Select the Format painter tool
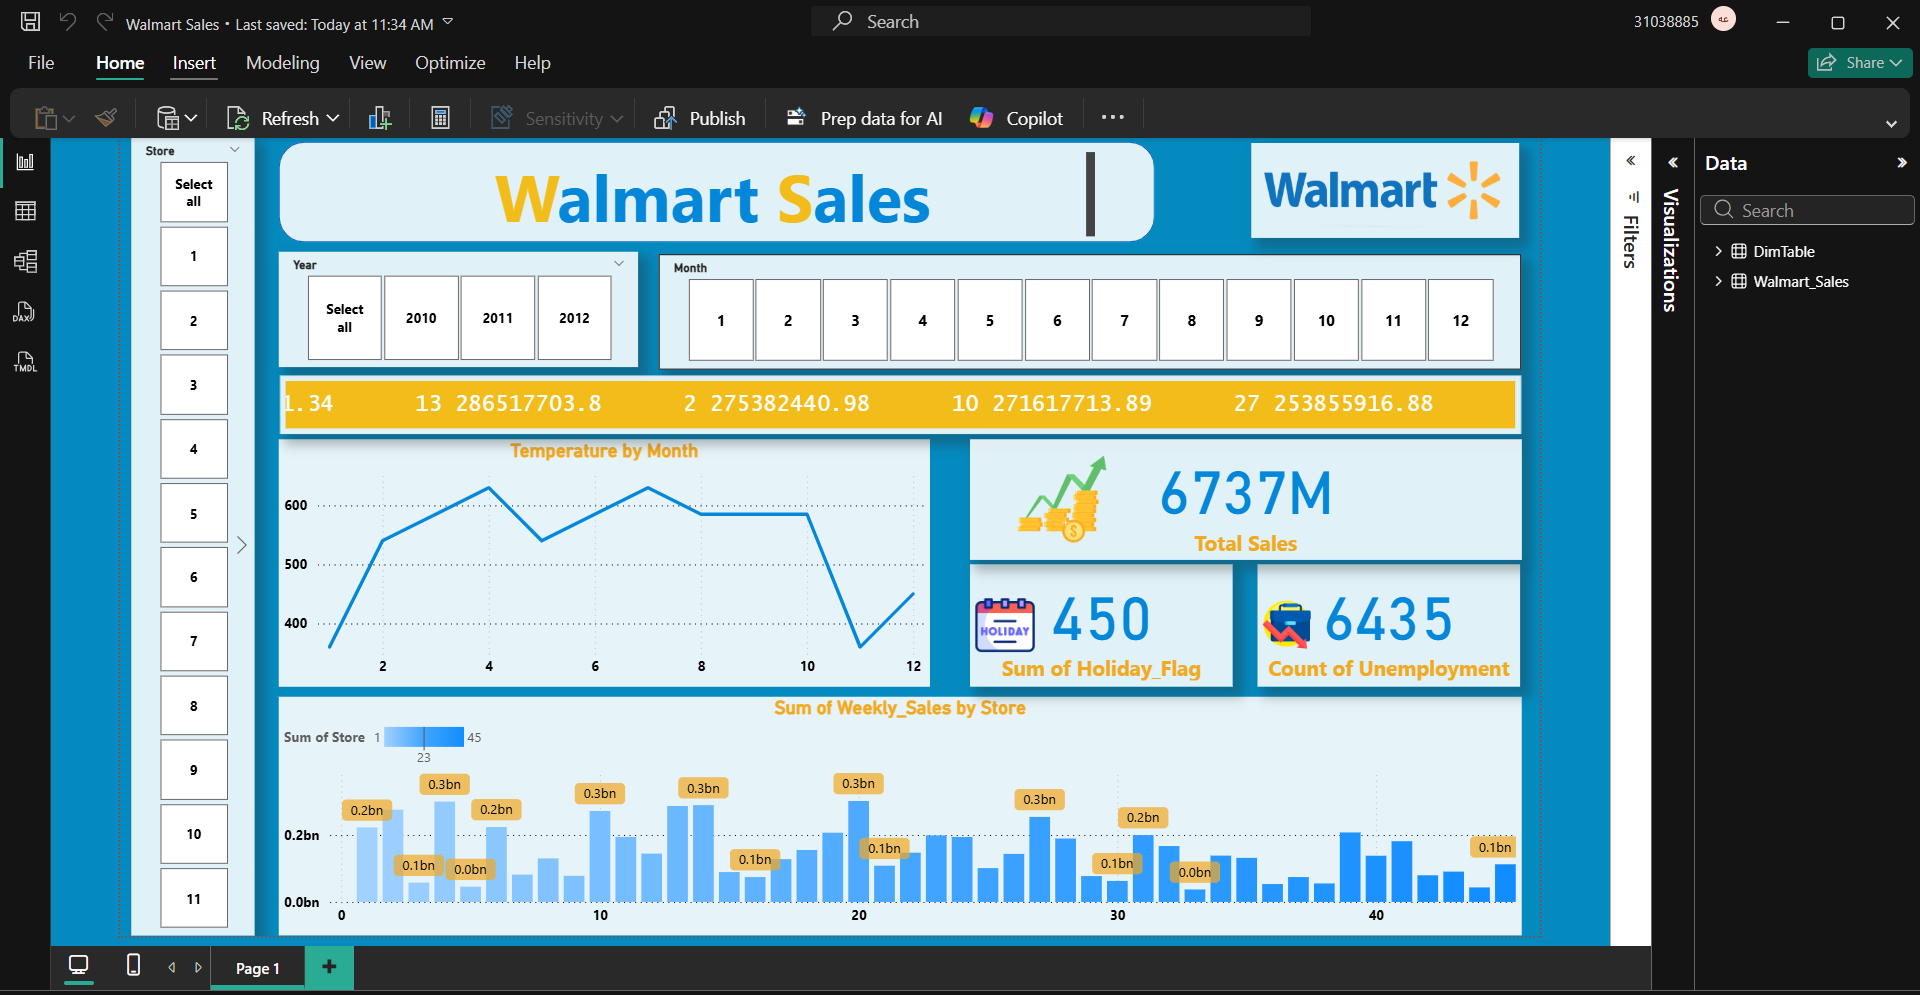The image size is (1920, 995). (105, 117)
